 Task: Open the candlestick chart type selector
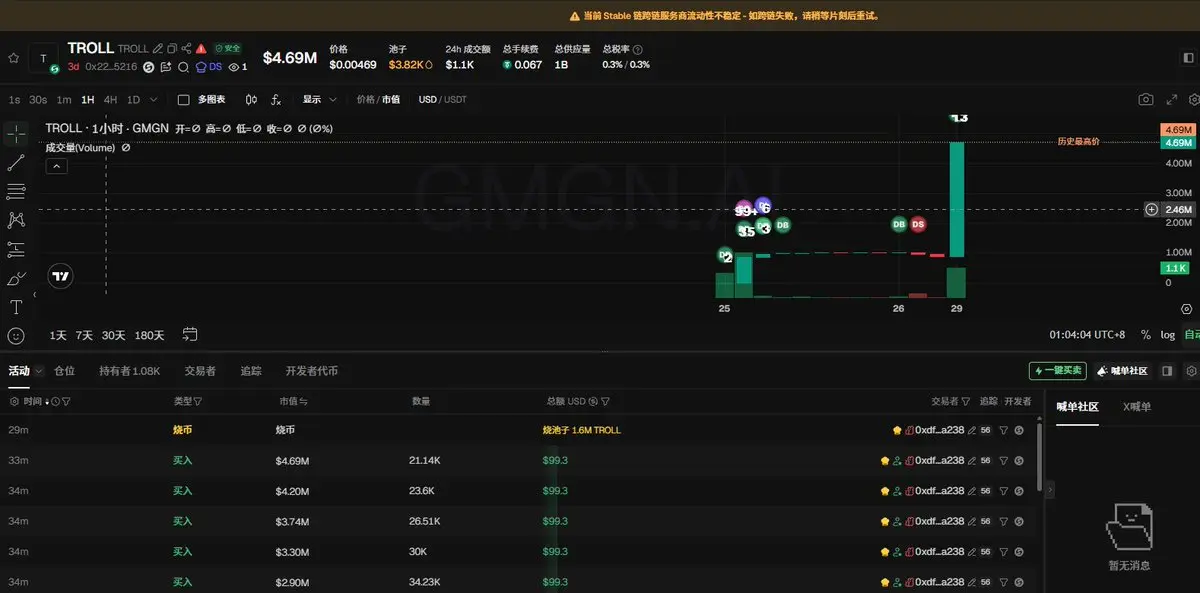(251, 100)
